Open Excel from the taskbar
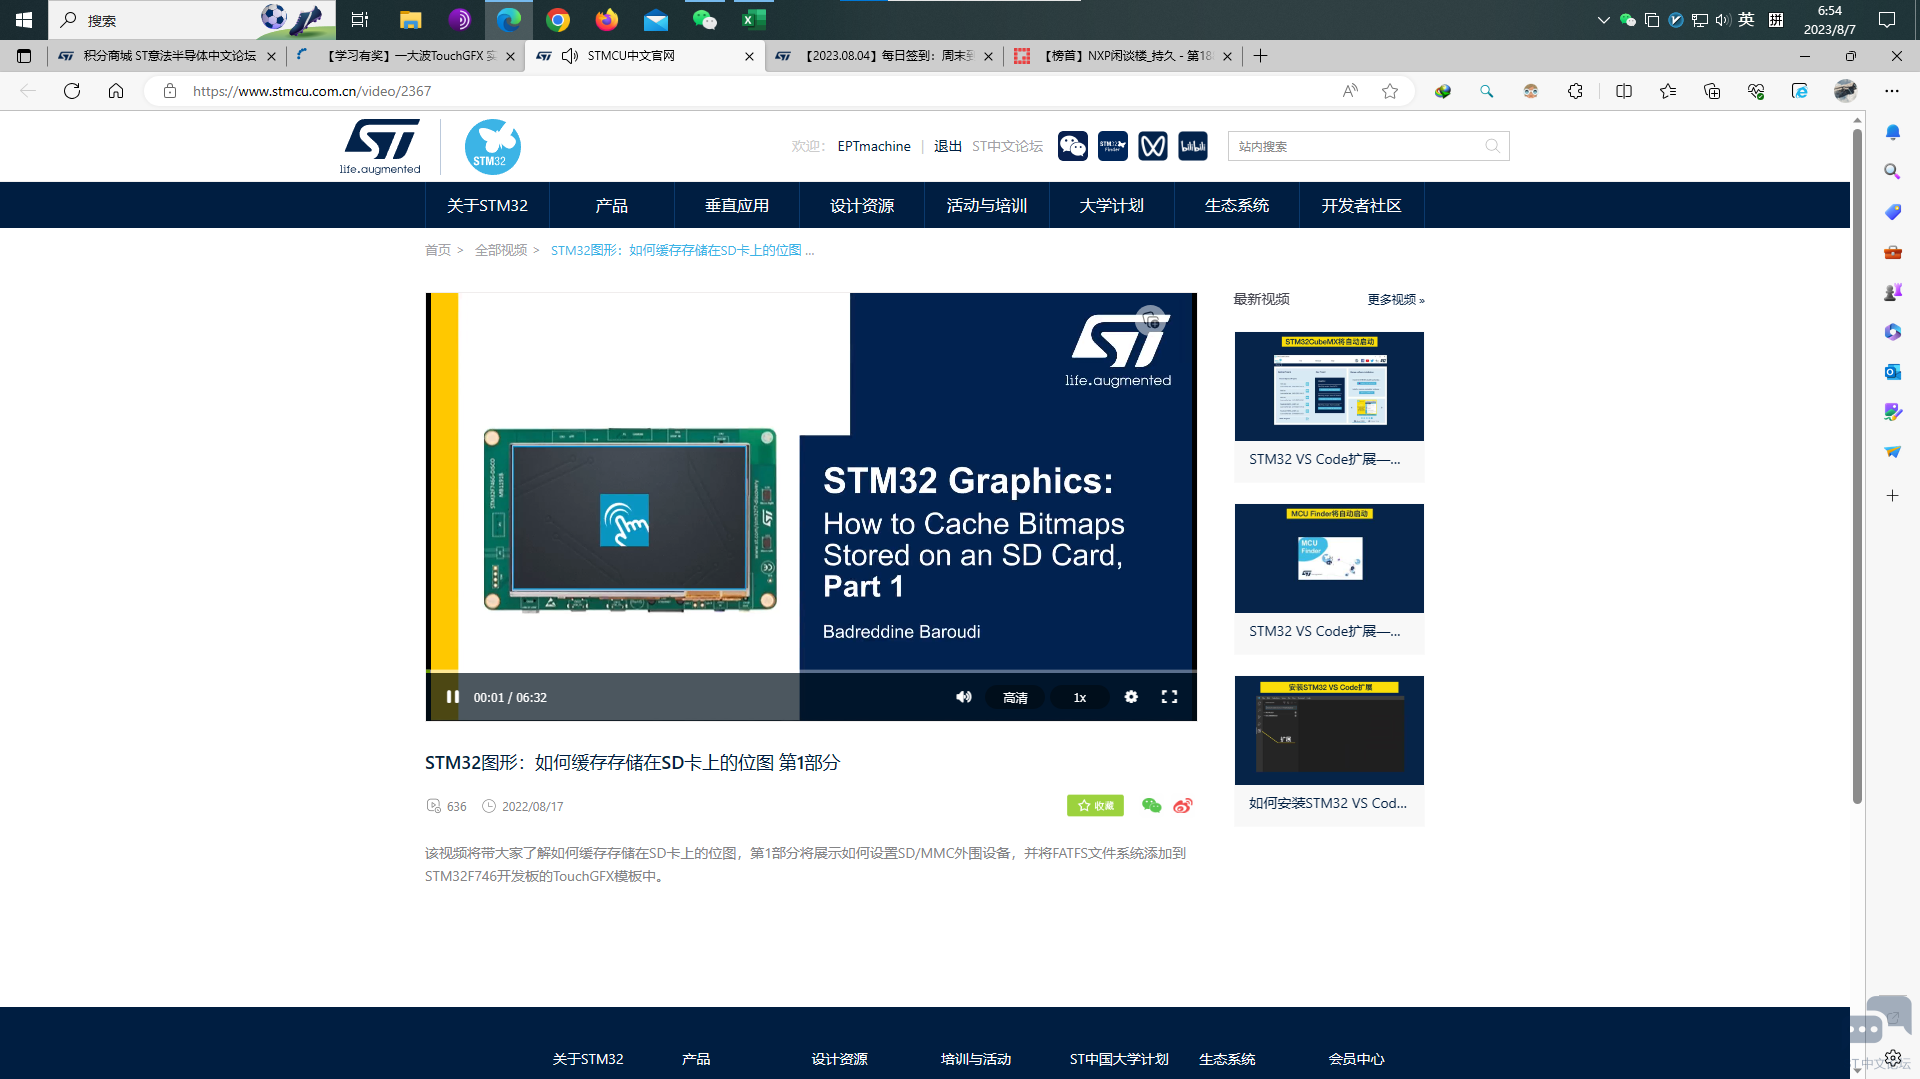 (753, 20)
